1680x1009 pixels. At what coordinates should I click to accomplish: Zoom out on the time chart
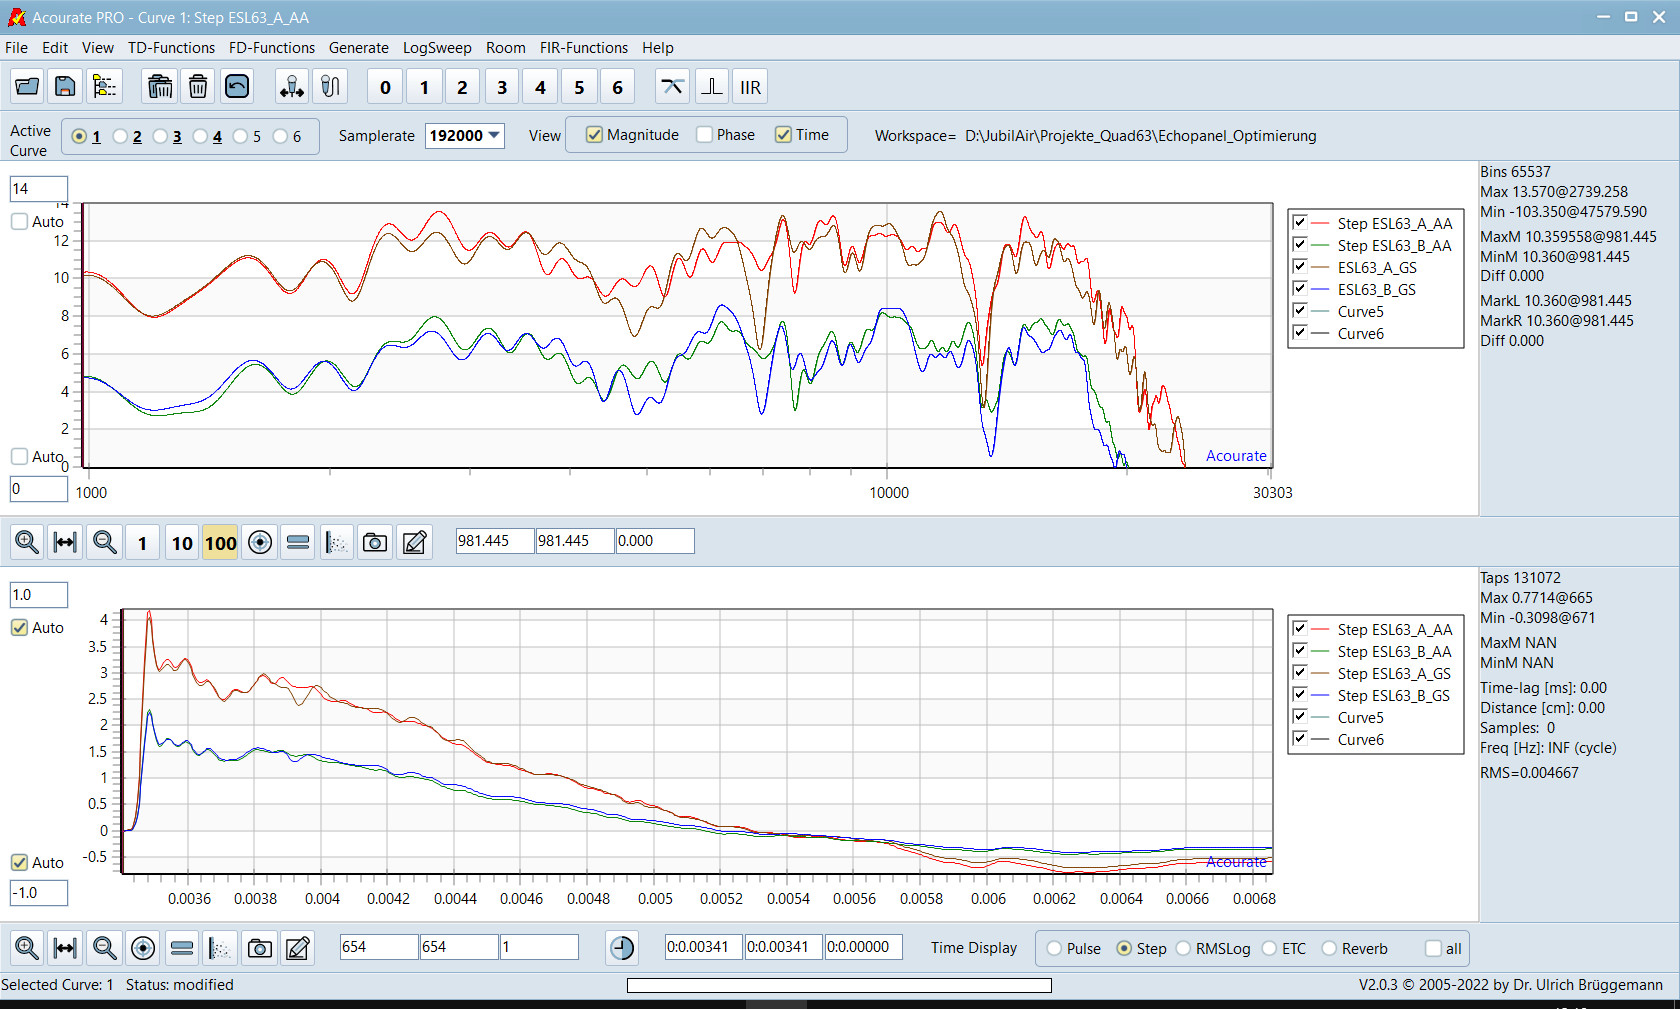(x=104, y=948)
